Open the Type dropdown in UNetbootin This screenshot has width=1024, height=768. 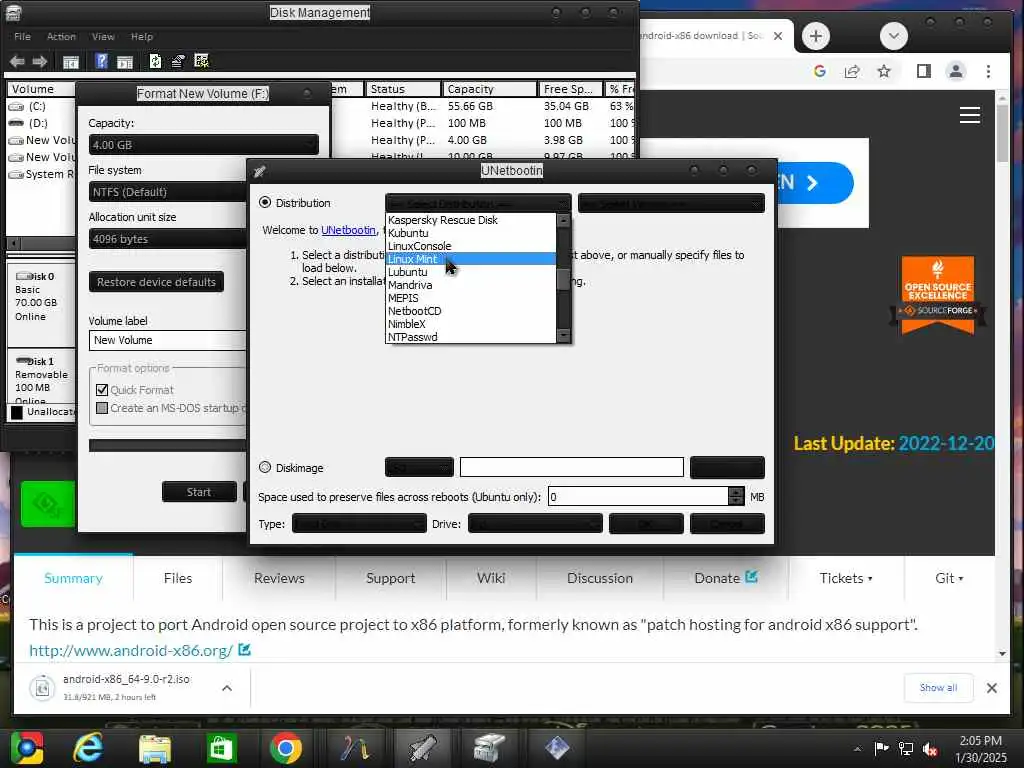point(359,524)
